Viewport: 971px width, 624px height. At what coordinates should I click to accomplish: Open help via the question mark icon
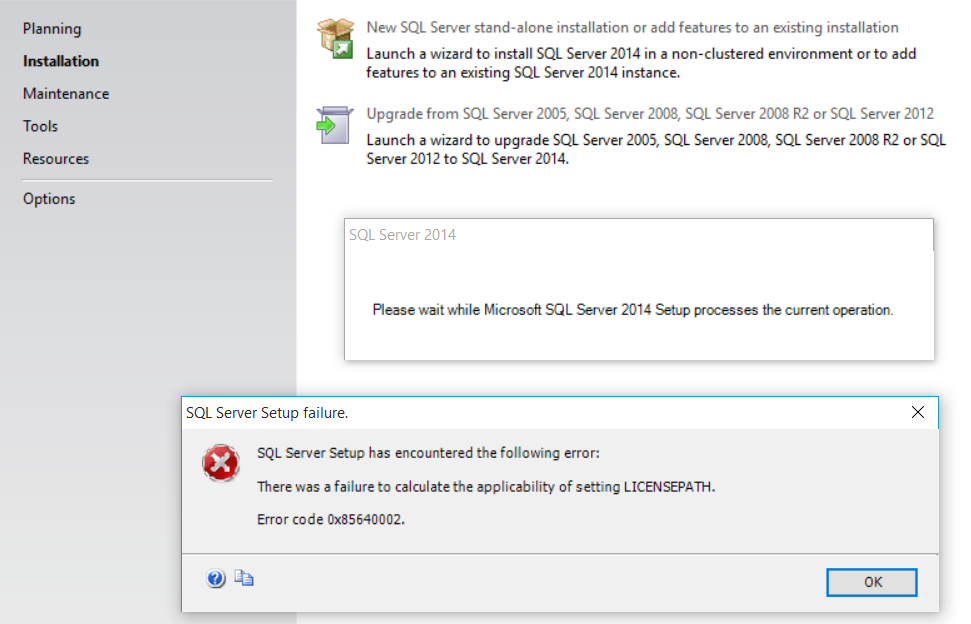pyautogui.click(x=216, y=577)
